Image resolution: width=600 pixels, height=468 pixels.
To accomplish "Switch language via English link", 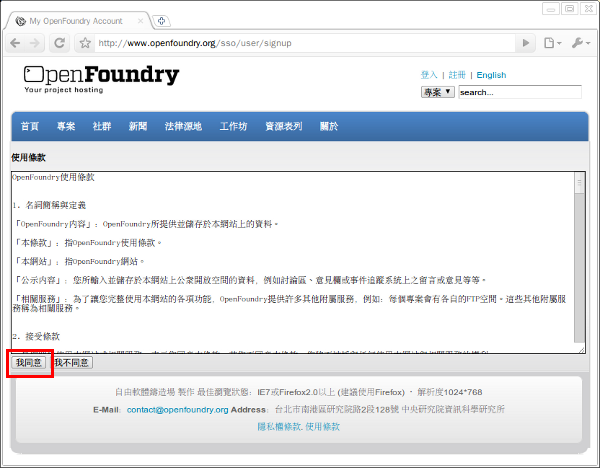I will (x=491, y=75).
